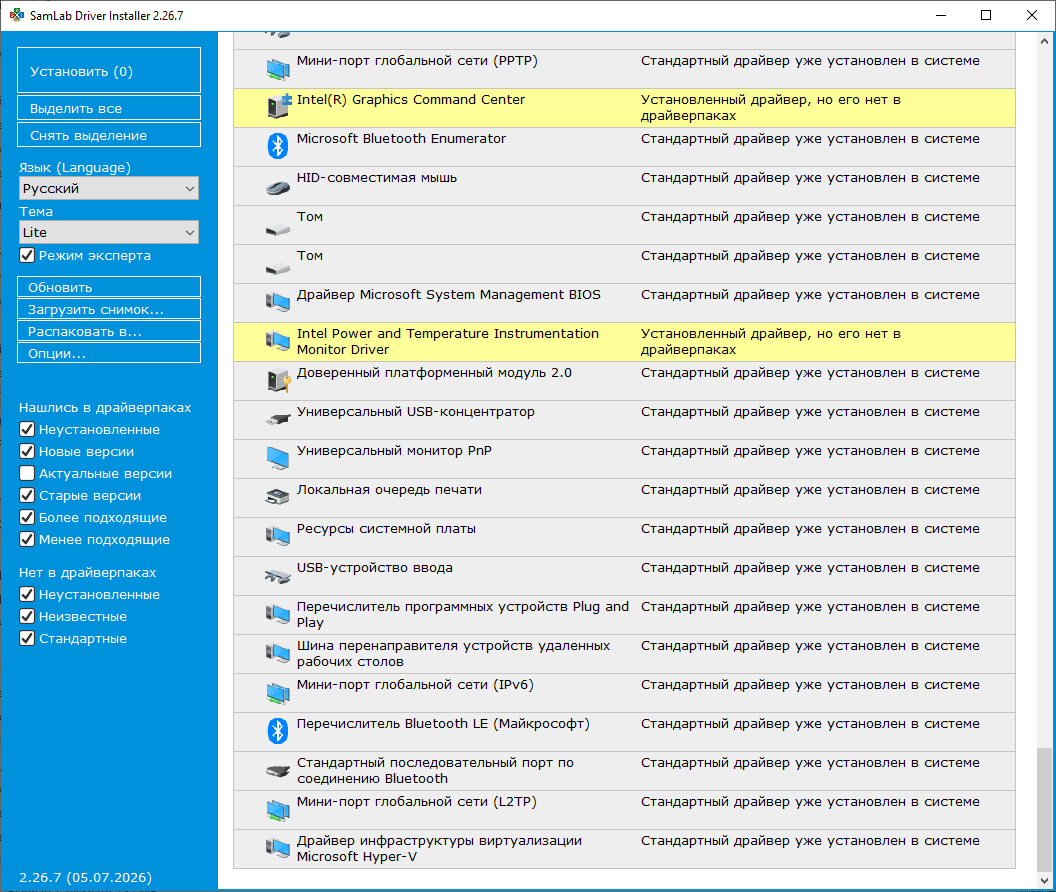Click the Локальная очередь печати printer icon
Screen dimensions: 1056x892
tap(277, 497)
